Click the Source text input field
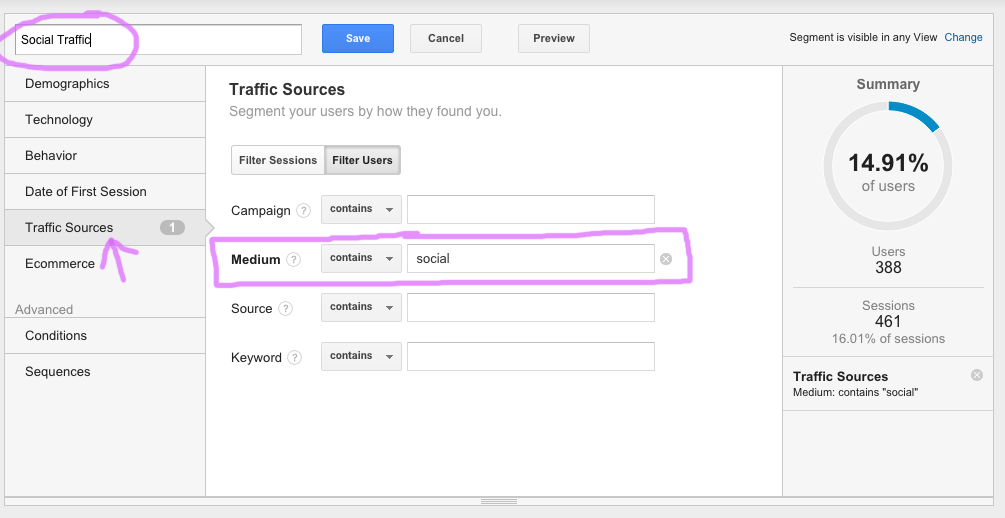This screenshot has width=1005, height=518. [x=530, y=308]
